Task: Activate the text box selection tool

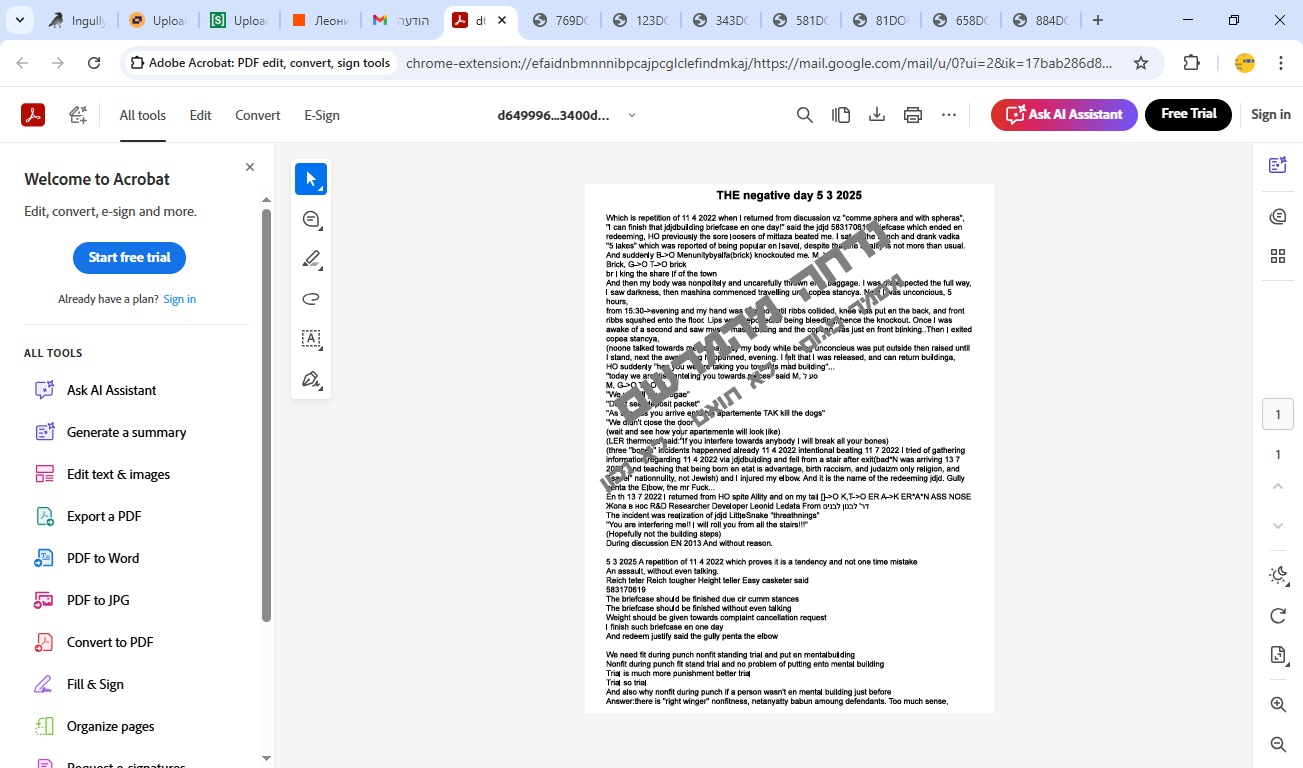Action: [311, 339]
